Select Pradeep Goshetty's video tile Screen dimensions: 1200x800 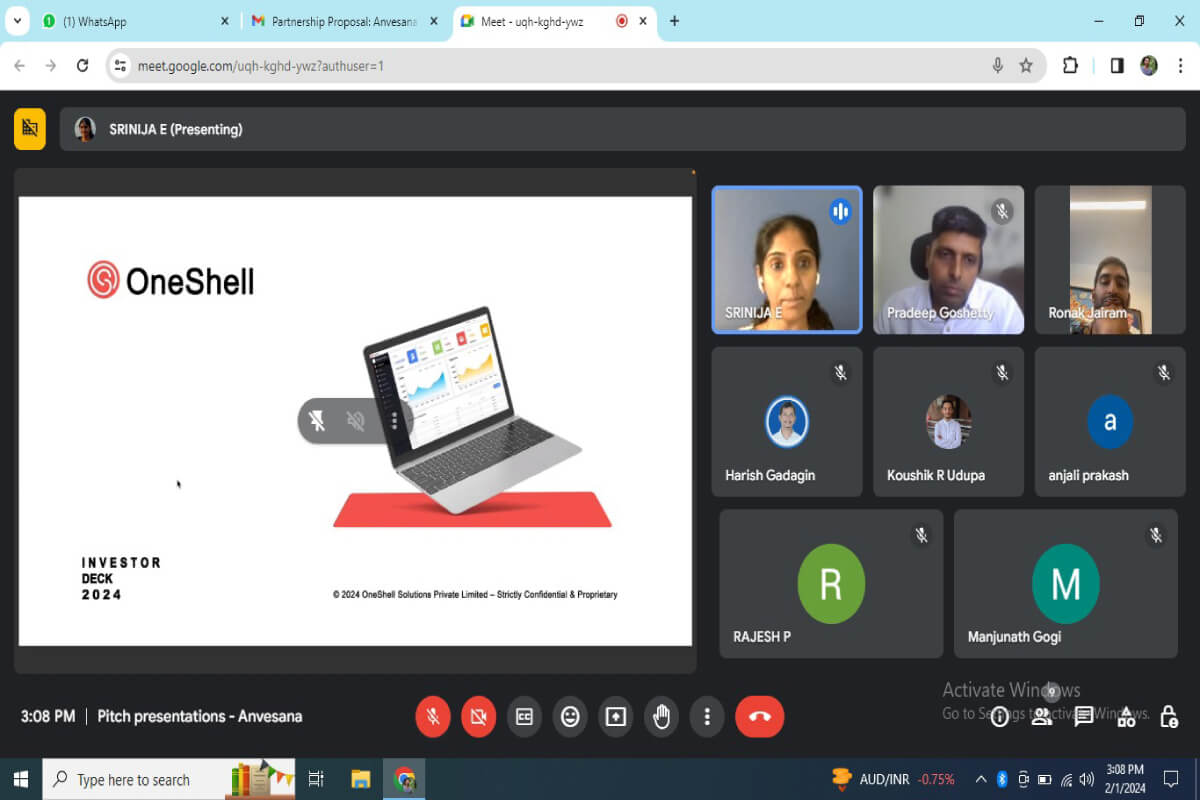click(x=948, y=259)
